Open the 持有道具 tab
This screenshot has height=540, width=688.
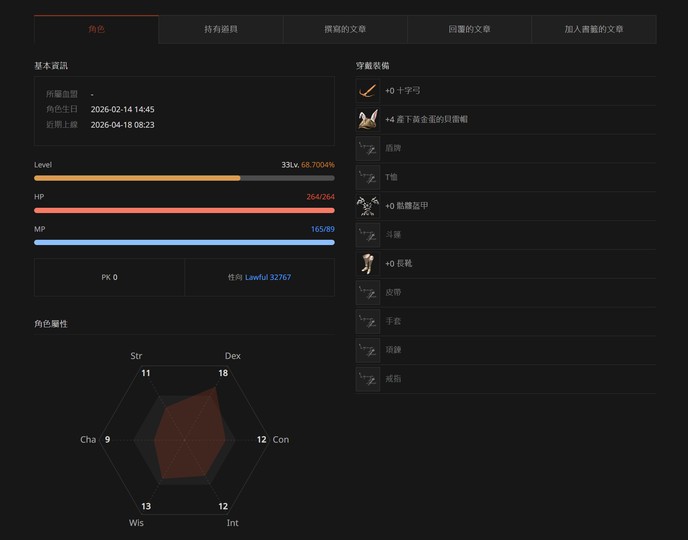[220, 30]
